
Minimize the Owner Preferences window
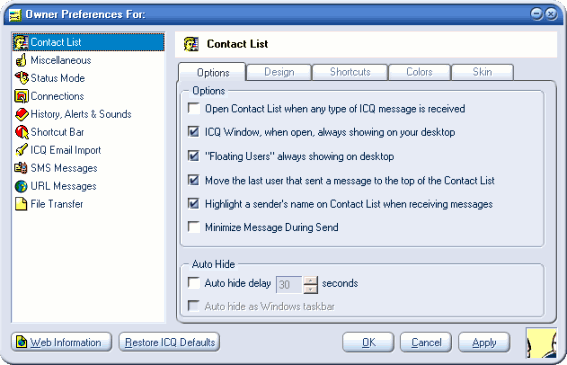[537, 14]
